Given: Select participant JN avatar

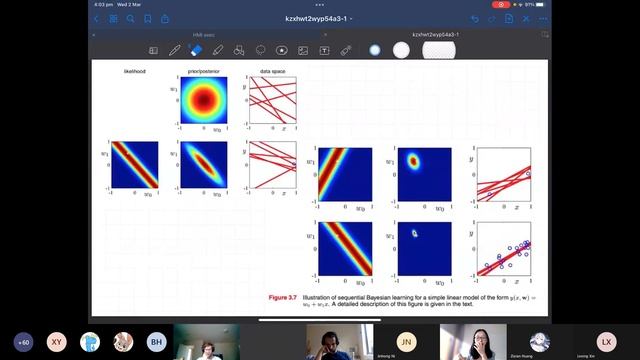Looking at the screenshot, I should click(x=406, y=342).
